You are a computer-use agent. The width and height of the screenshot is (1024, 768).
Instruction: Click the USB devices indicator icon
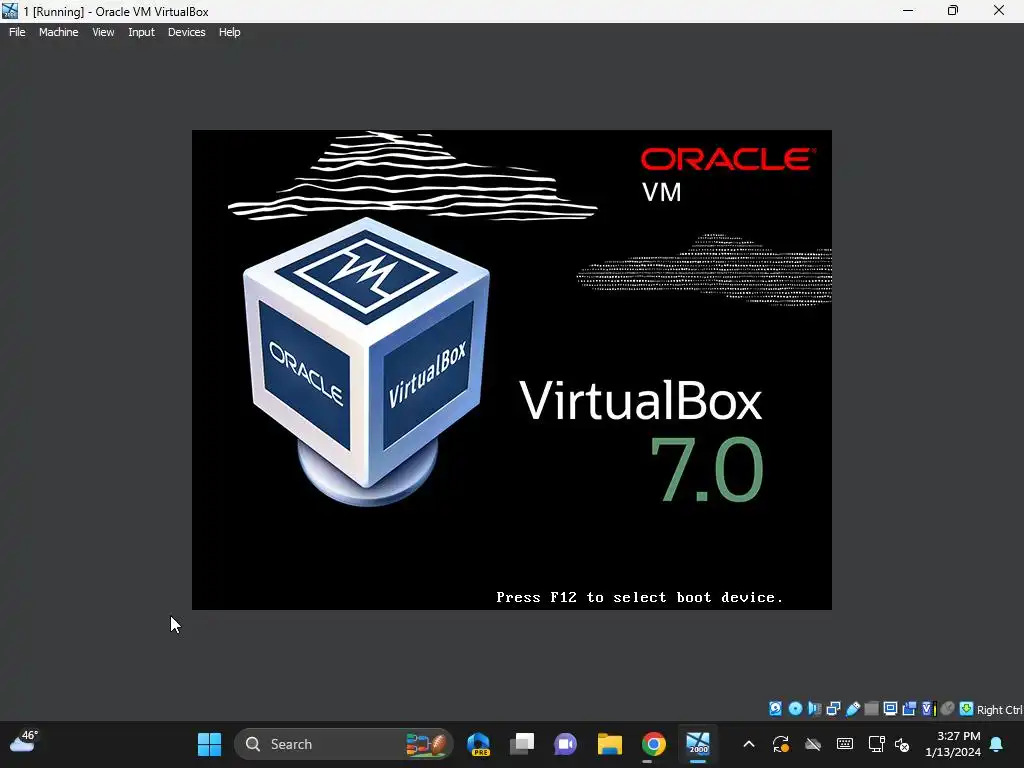pyautogui.click(x=853, y=709)
